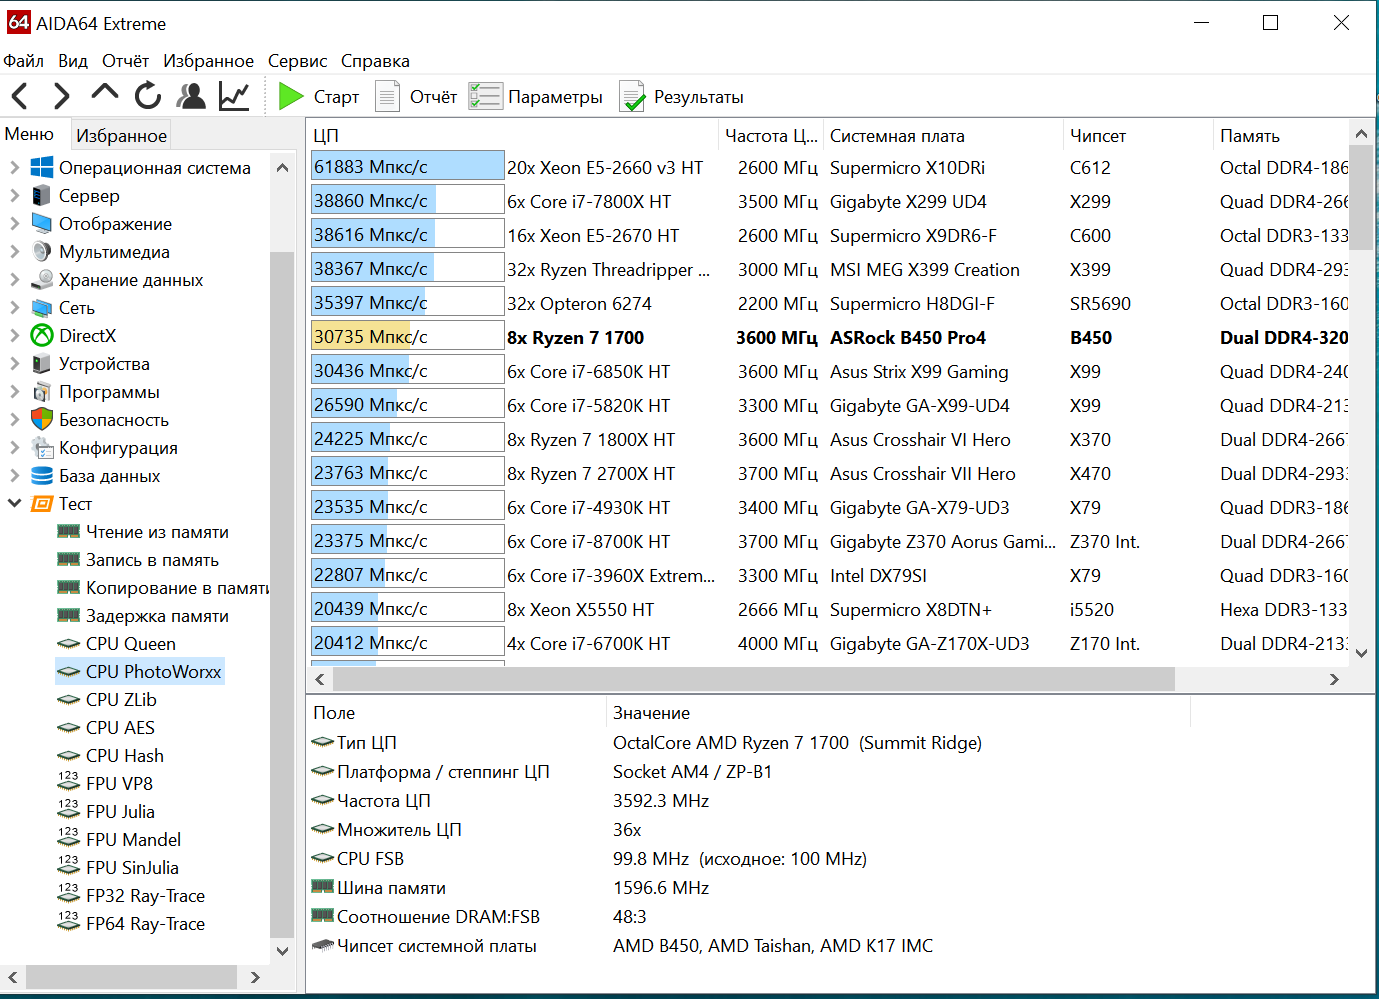Screen dimensions: 1379x999
Task: Open the user profile toolbar icon
Action: tap(191, 96)
